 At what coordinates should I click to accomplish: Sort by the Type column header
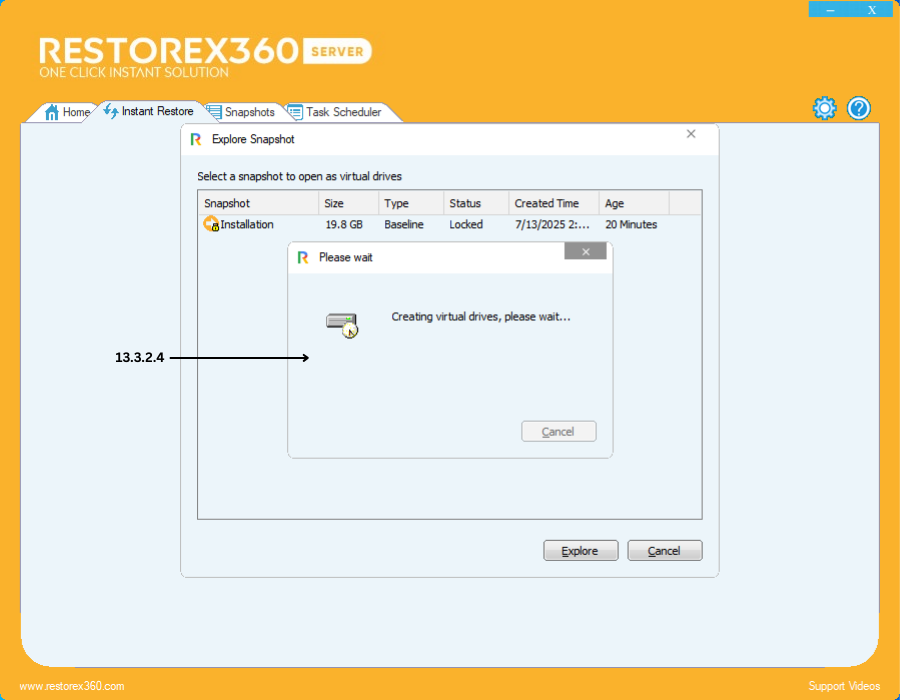point(411,203)
